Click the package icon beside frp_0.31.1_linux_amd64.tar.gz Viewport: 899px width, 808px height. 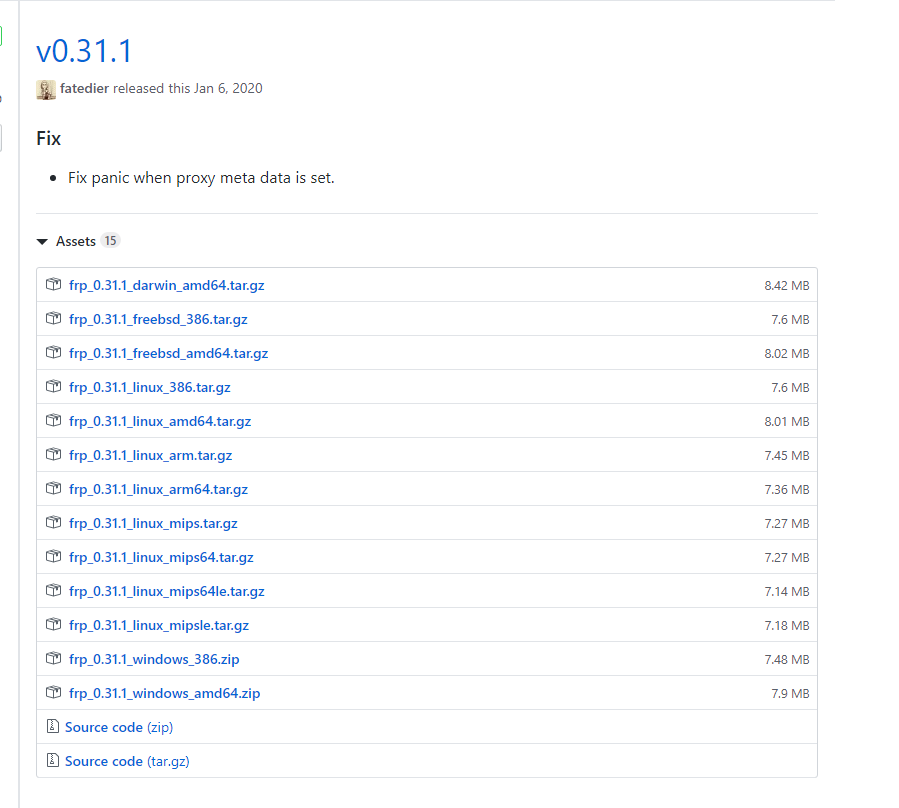(x=54, y=421)
